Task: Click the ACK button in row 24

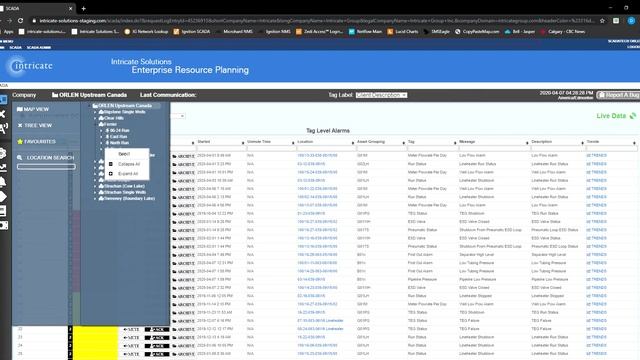Action: click(157, 346)
